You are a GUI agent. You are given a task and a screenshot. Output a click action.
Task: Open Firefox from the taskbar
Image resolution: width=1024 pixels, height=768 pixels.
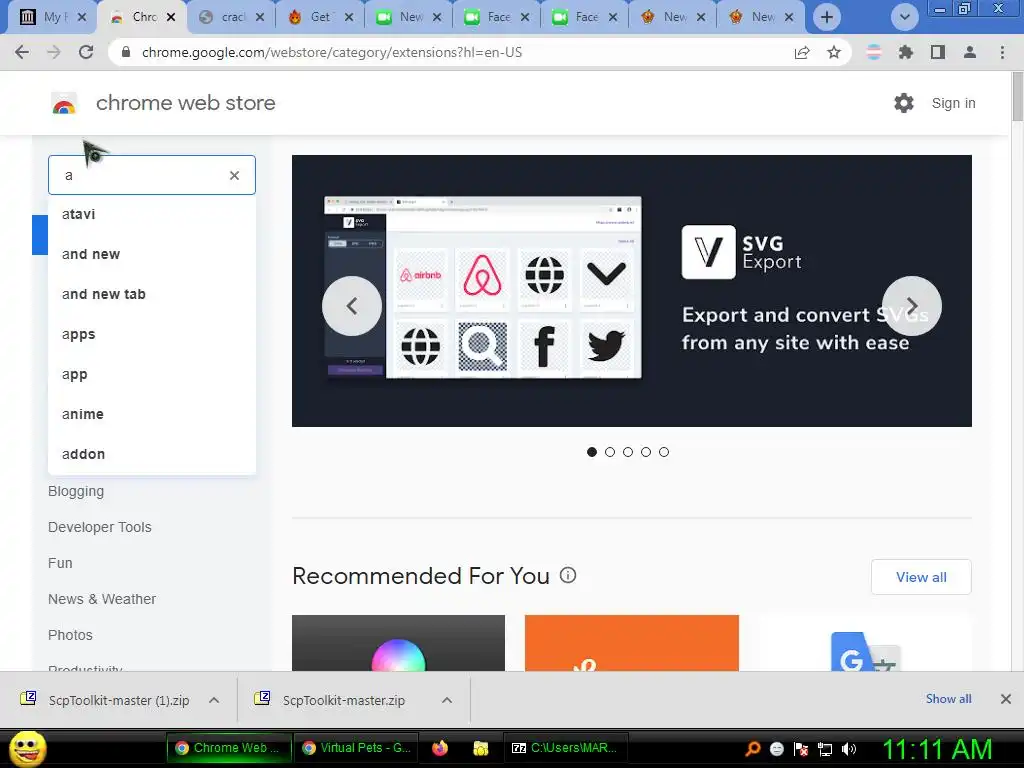click(x=440, y=748)
